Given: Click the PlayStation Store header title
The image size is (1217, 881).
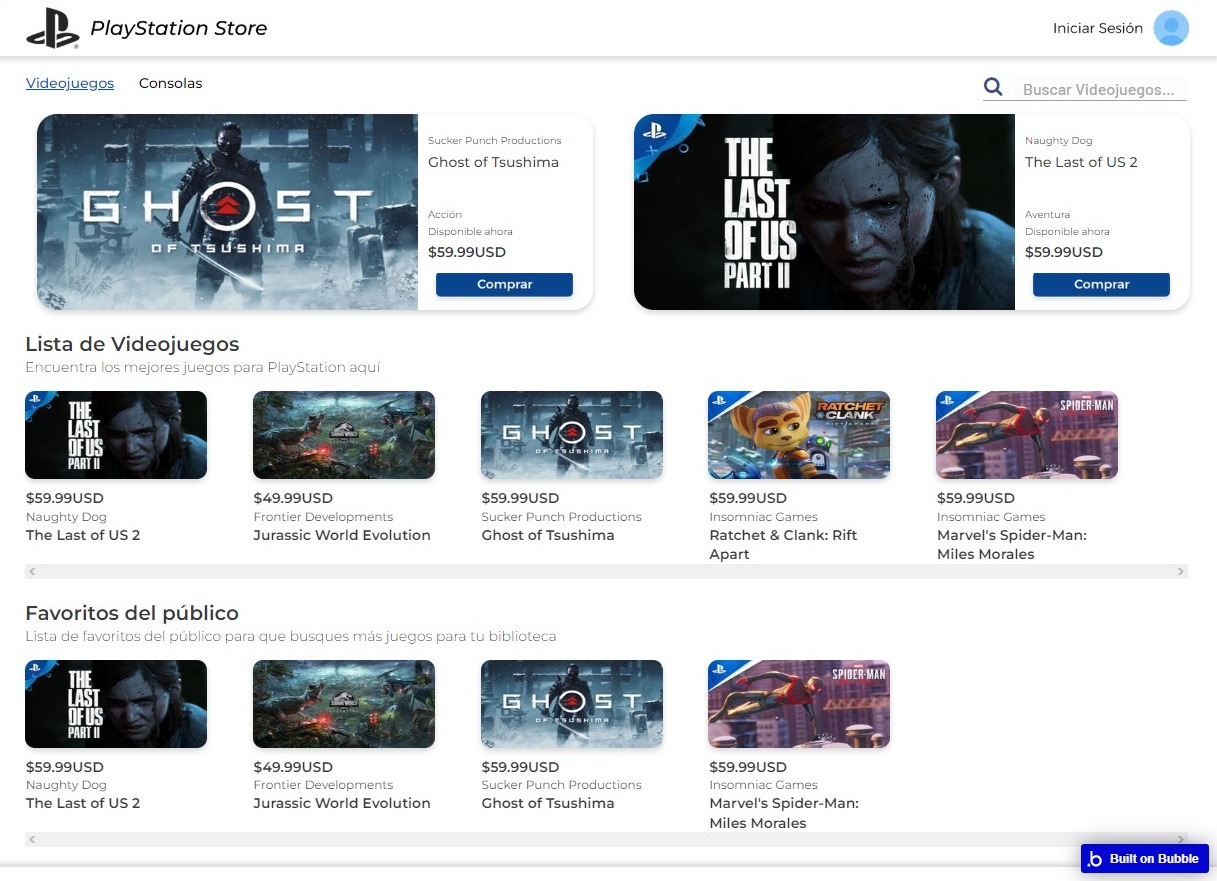Looking at the screenshot, I should click(179, 28).
